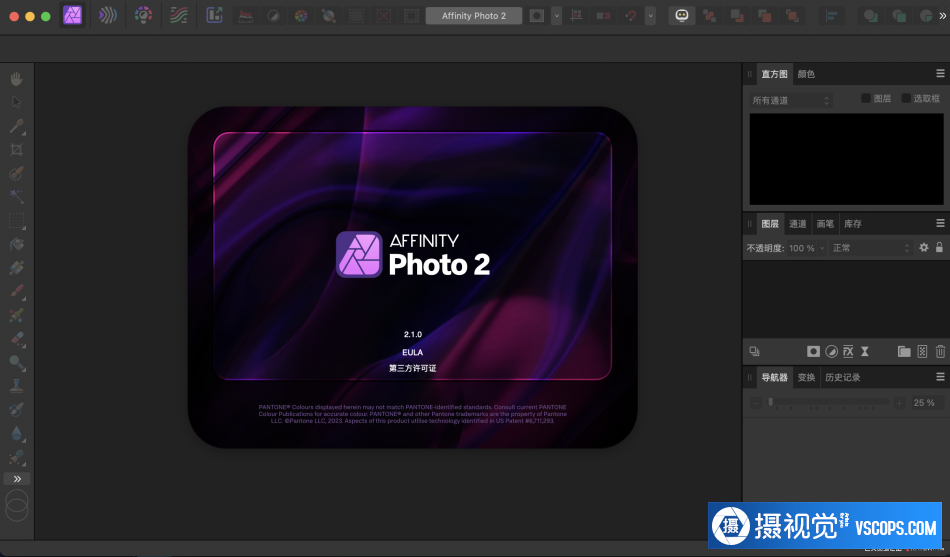Screen dimensions: 950x557
Task: Open the 直方图 tab
Action: 774,74
